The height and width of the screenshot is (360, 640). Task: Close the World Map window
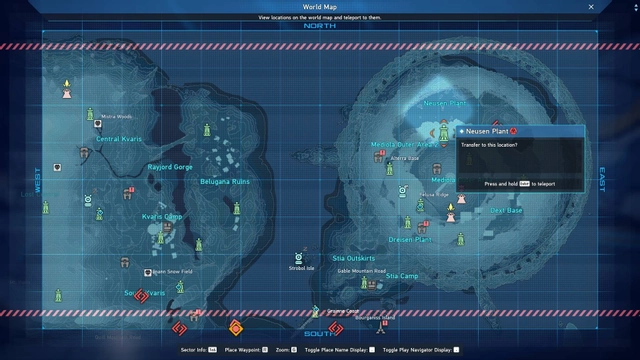tap(591, 7)
